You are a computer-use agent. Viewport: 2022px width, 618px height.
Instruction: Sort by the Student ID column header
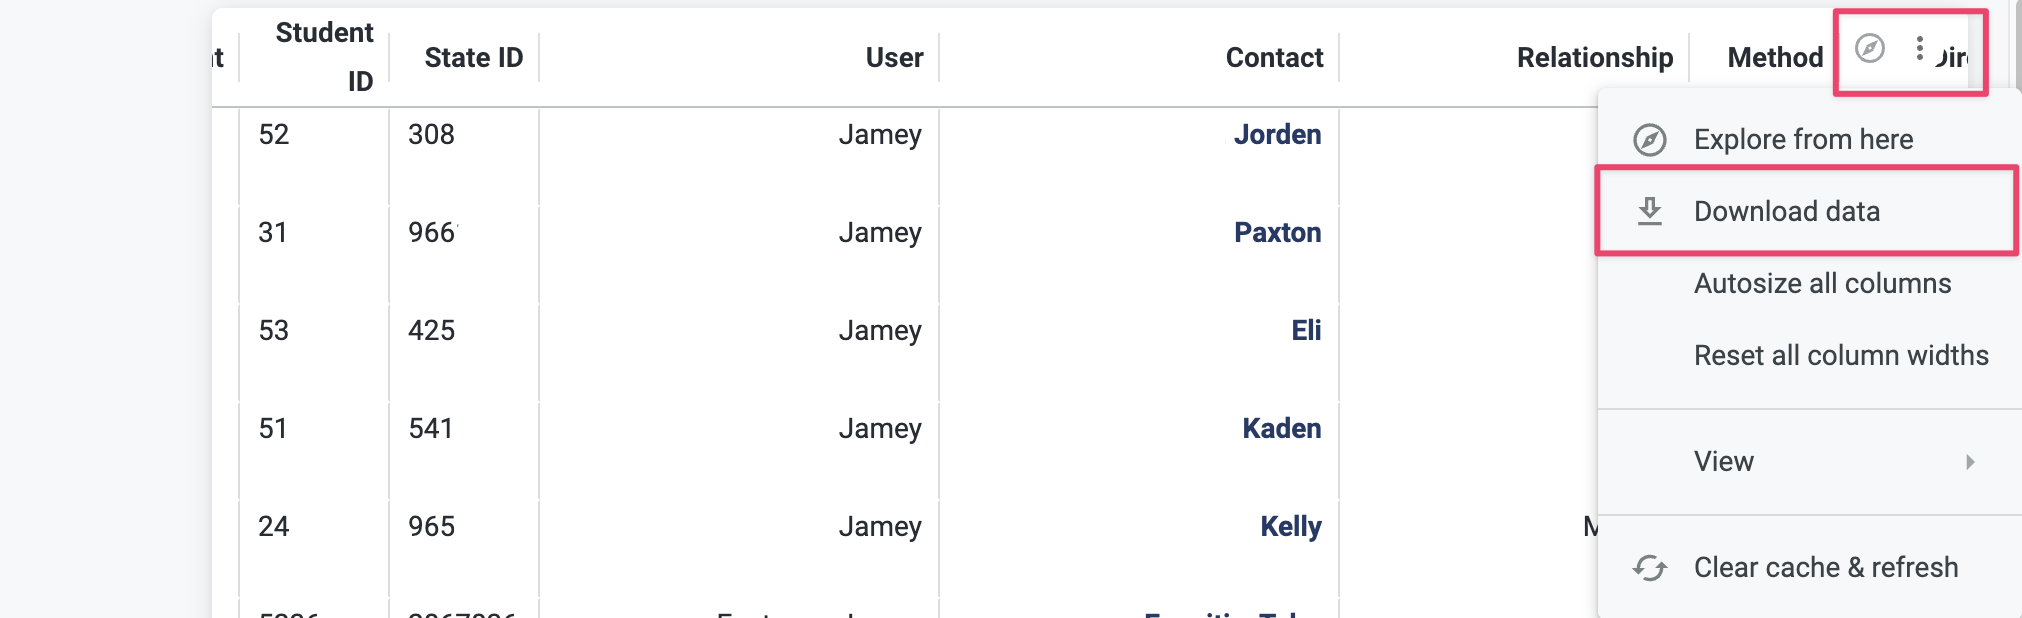(324, 57)
